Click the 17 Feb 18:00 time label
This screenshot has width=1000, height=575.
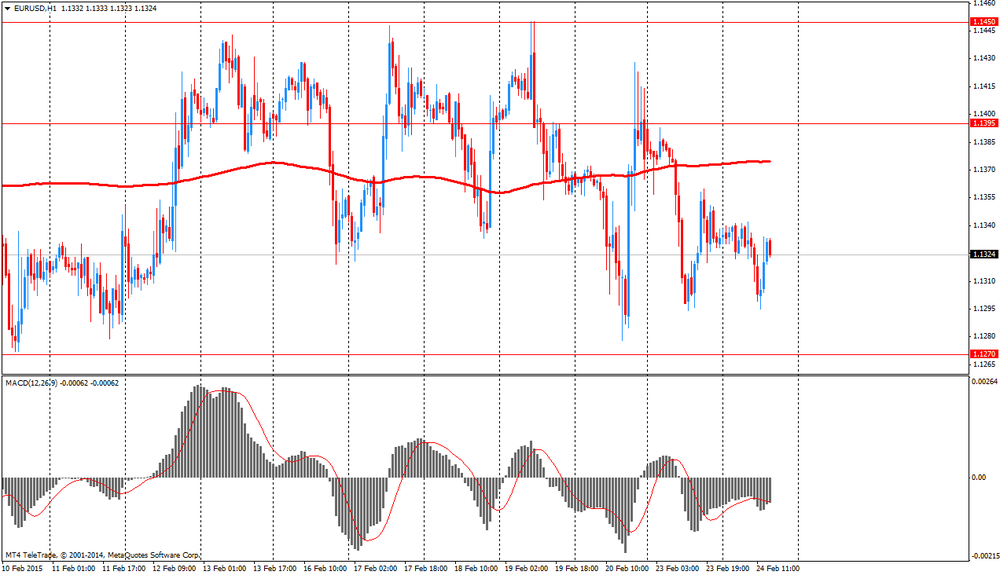(423, 568)
